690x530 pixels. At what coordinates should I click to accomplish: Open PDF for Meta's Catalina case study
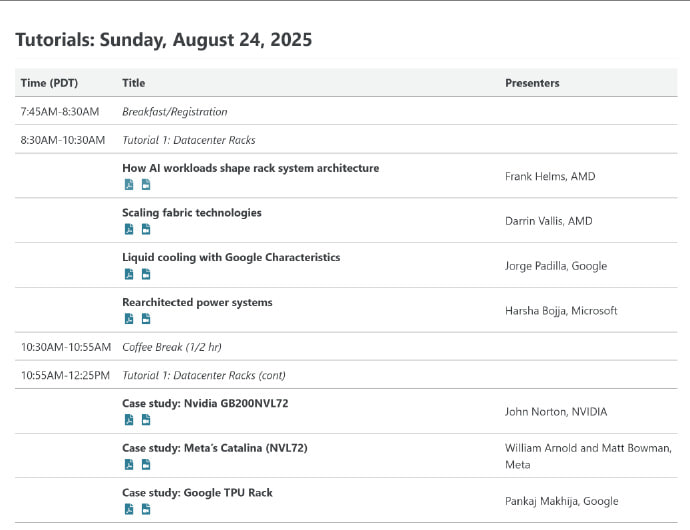[128, 464]
